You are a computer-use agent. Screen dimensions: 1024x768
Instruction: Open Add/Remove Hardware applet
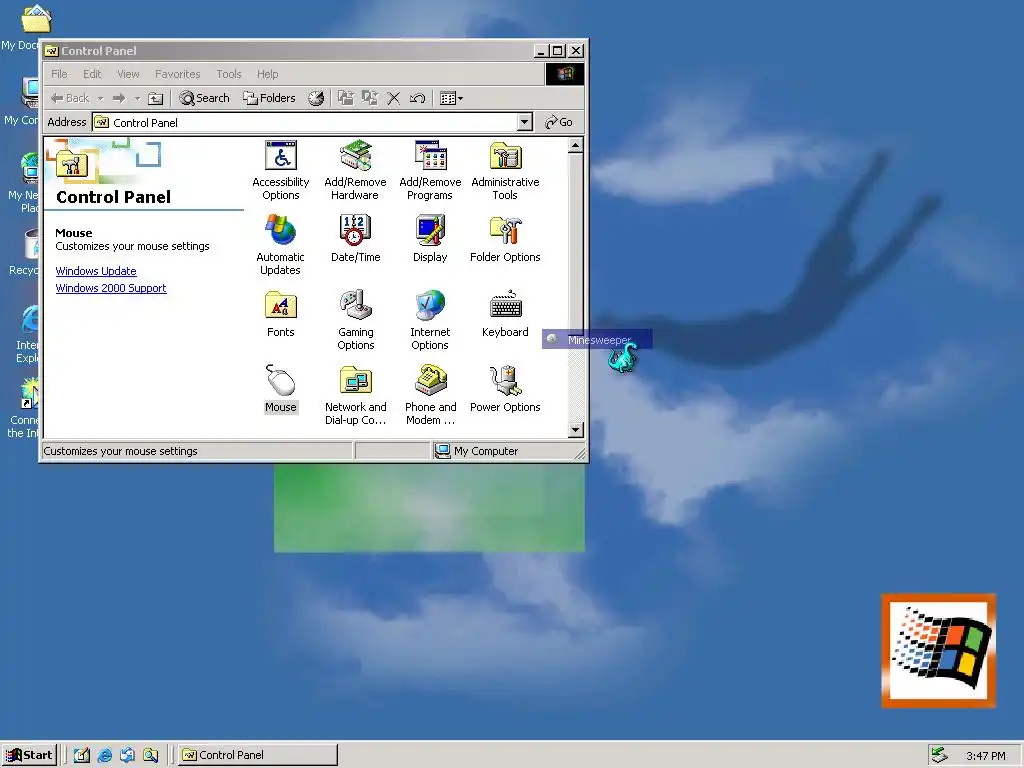355,170
